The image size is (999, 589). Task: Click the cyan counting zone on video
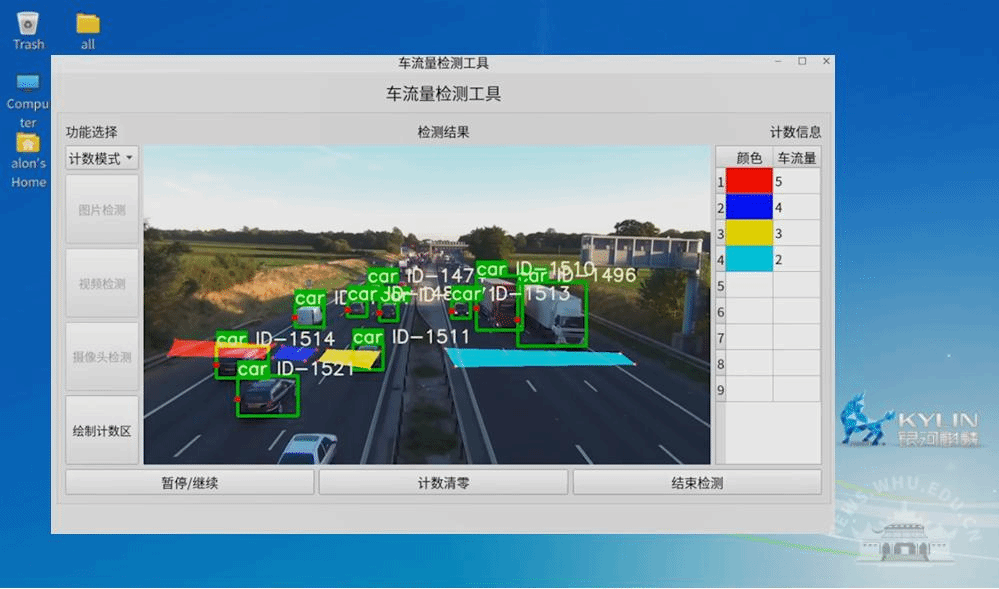coord(538,358)
